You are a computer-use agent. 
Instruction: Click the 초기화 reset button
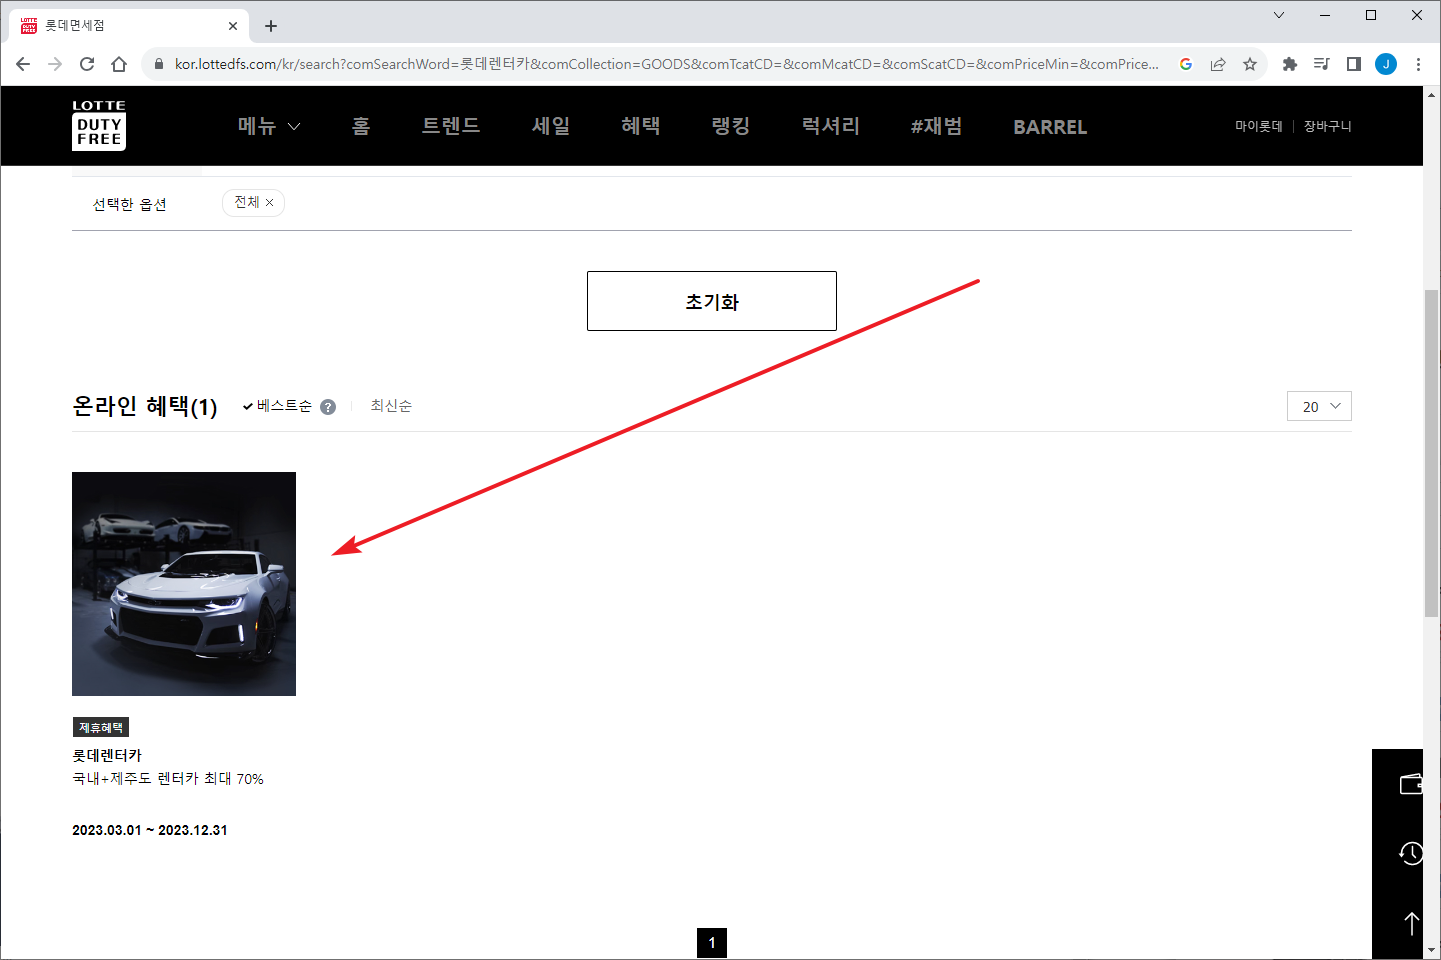point(712,301)
